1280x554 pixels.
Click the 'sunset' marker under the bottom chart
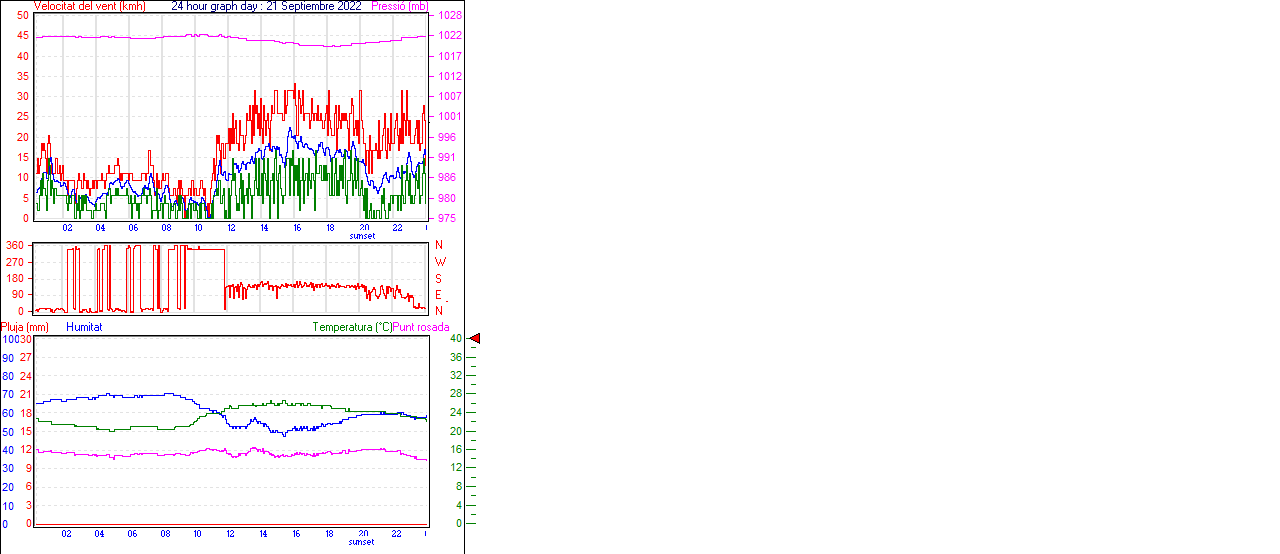point(362,542)
